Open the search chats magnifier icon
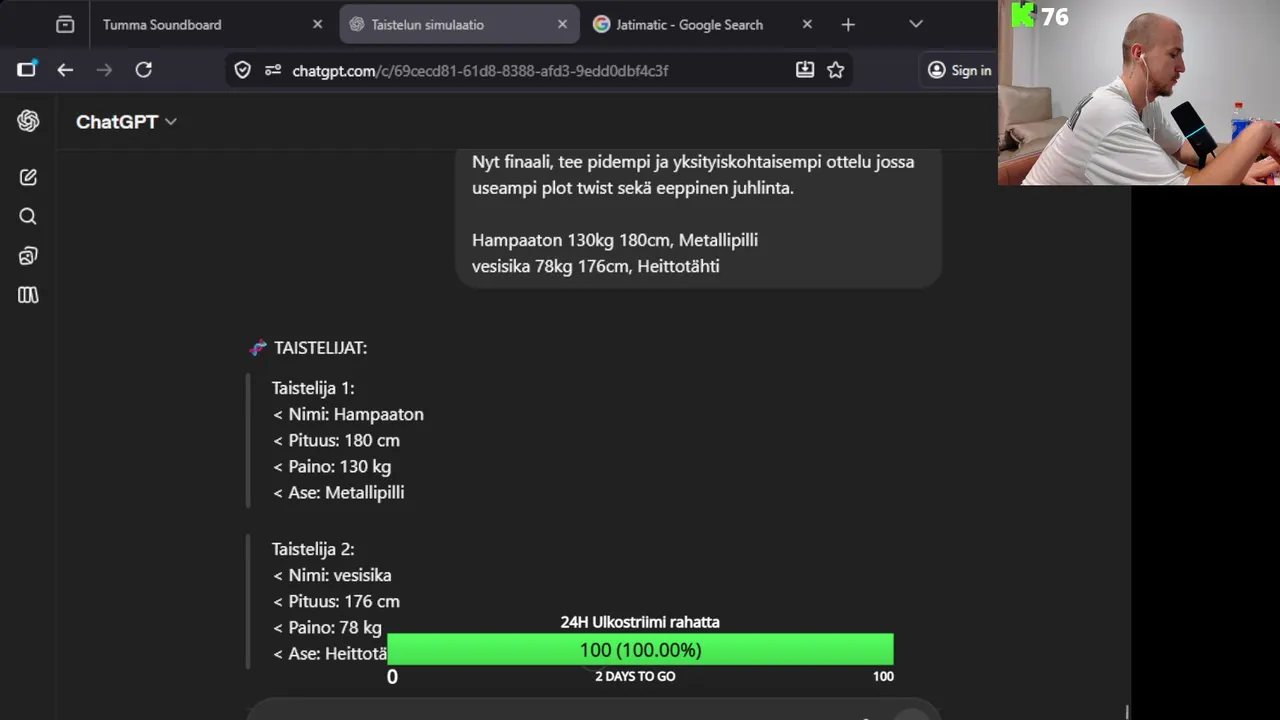Screen dimensions: 1280x720 [28, 216]
